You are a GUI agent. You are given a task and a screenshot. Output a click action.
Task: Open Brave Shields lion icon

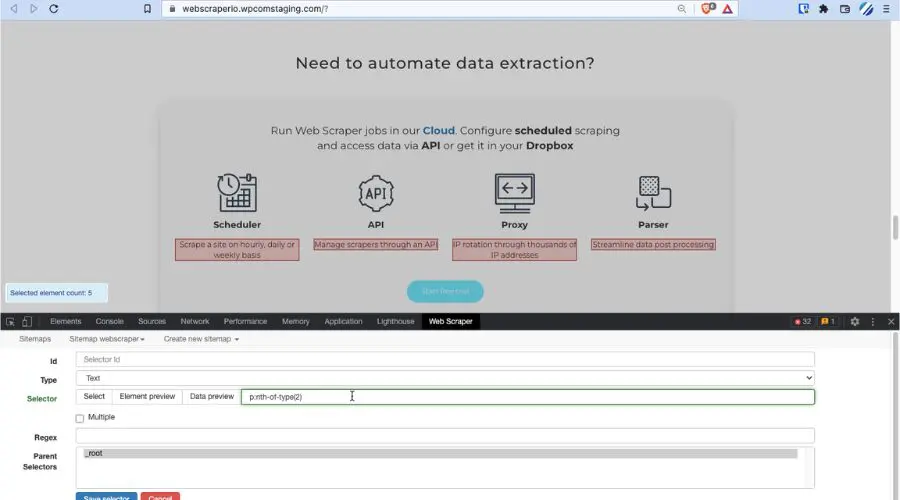coord(708,9)
